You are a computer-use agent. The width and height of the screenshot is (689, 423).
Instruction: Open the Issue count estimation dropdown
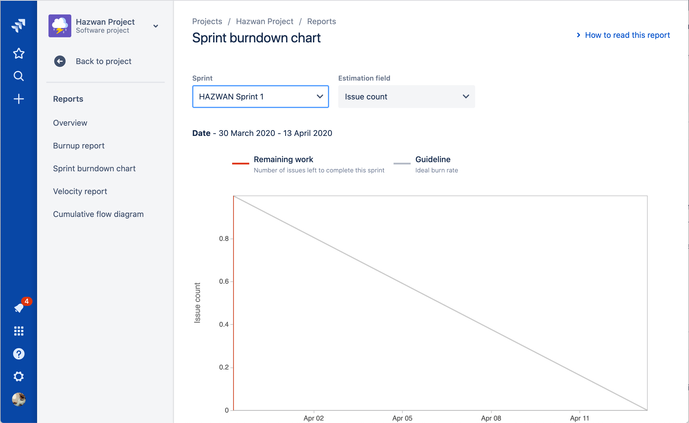coord(406,97)
